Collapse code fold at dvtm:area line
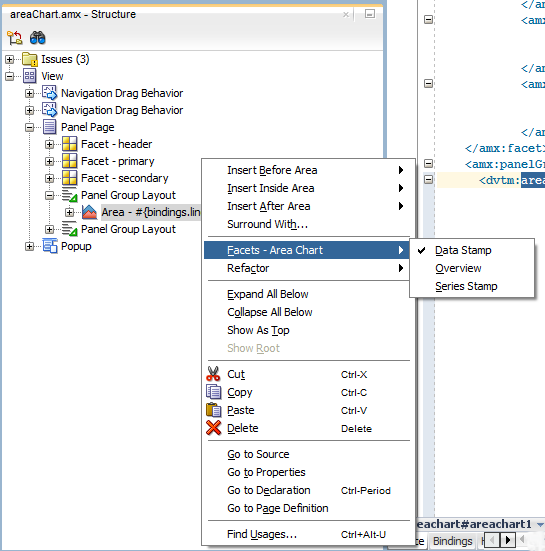545x551 pixels. [428, 180]
